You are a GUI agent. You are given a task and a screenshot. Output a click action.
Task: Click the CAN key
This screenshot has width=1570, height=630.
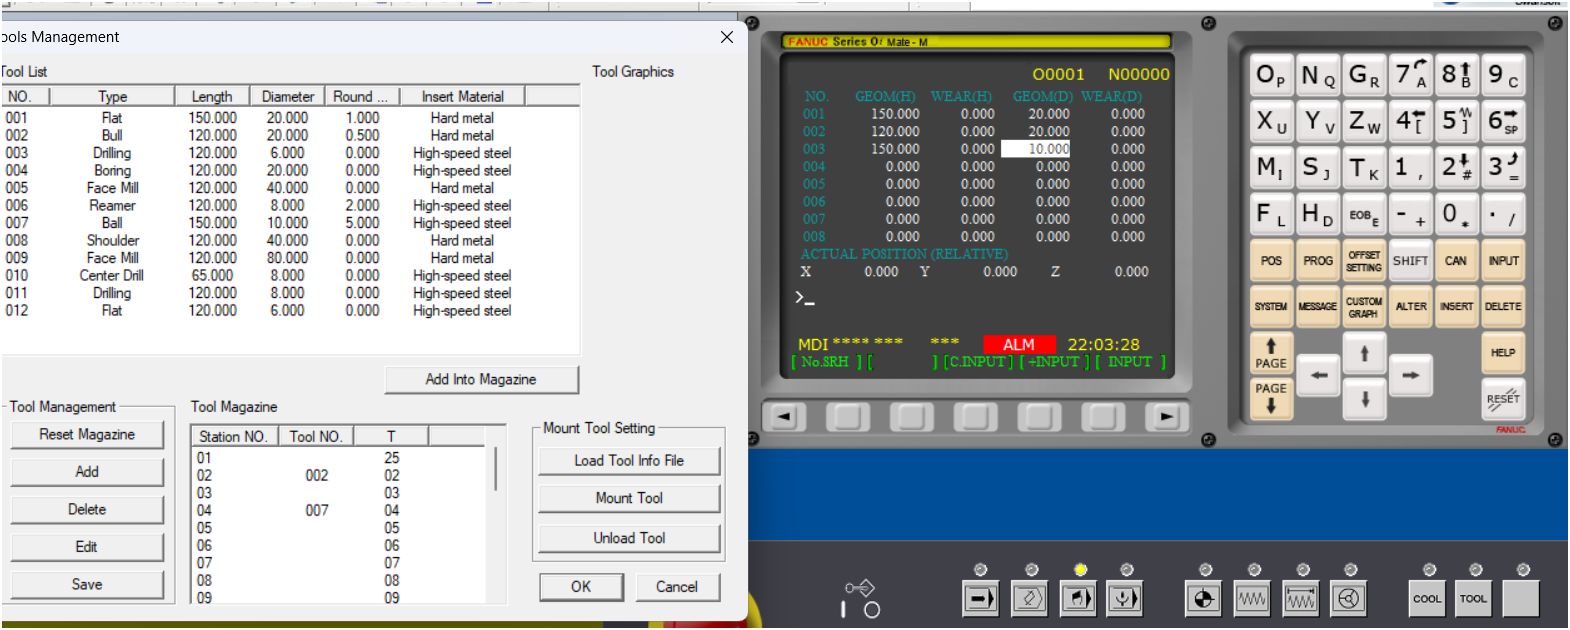click(x=1456, y=260)
